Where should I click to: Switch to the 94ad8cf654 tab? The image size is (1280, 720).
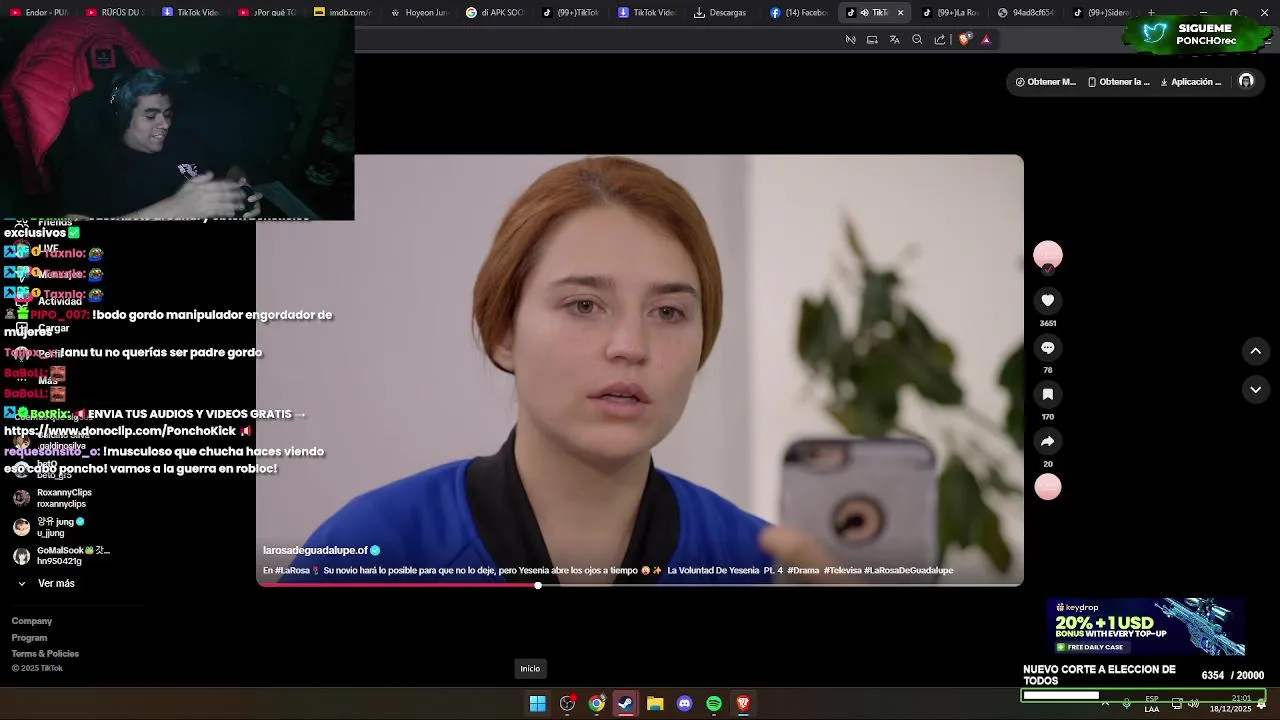click(1027, 13)
